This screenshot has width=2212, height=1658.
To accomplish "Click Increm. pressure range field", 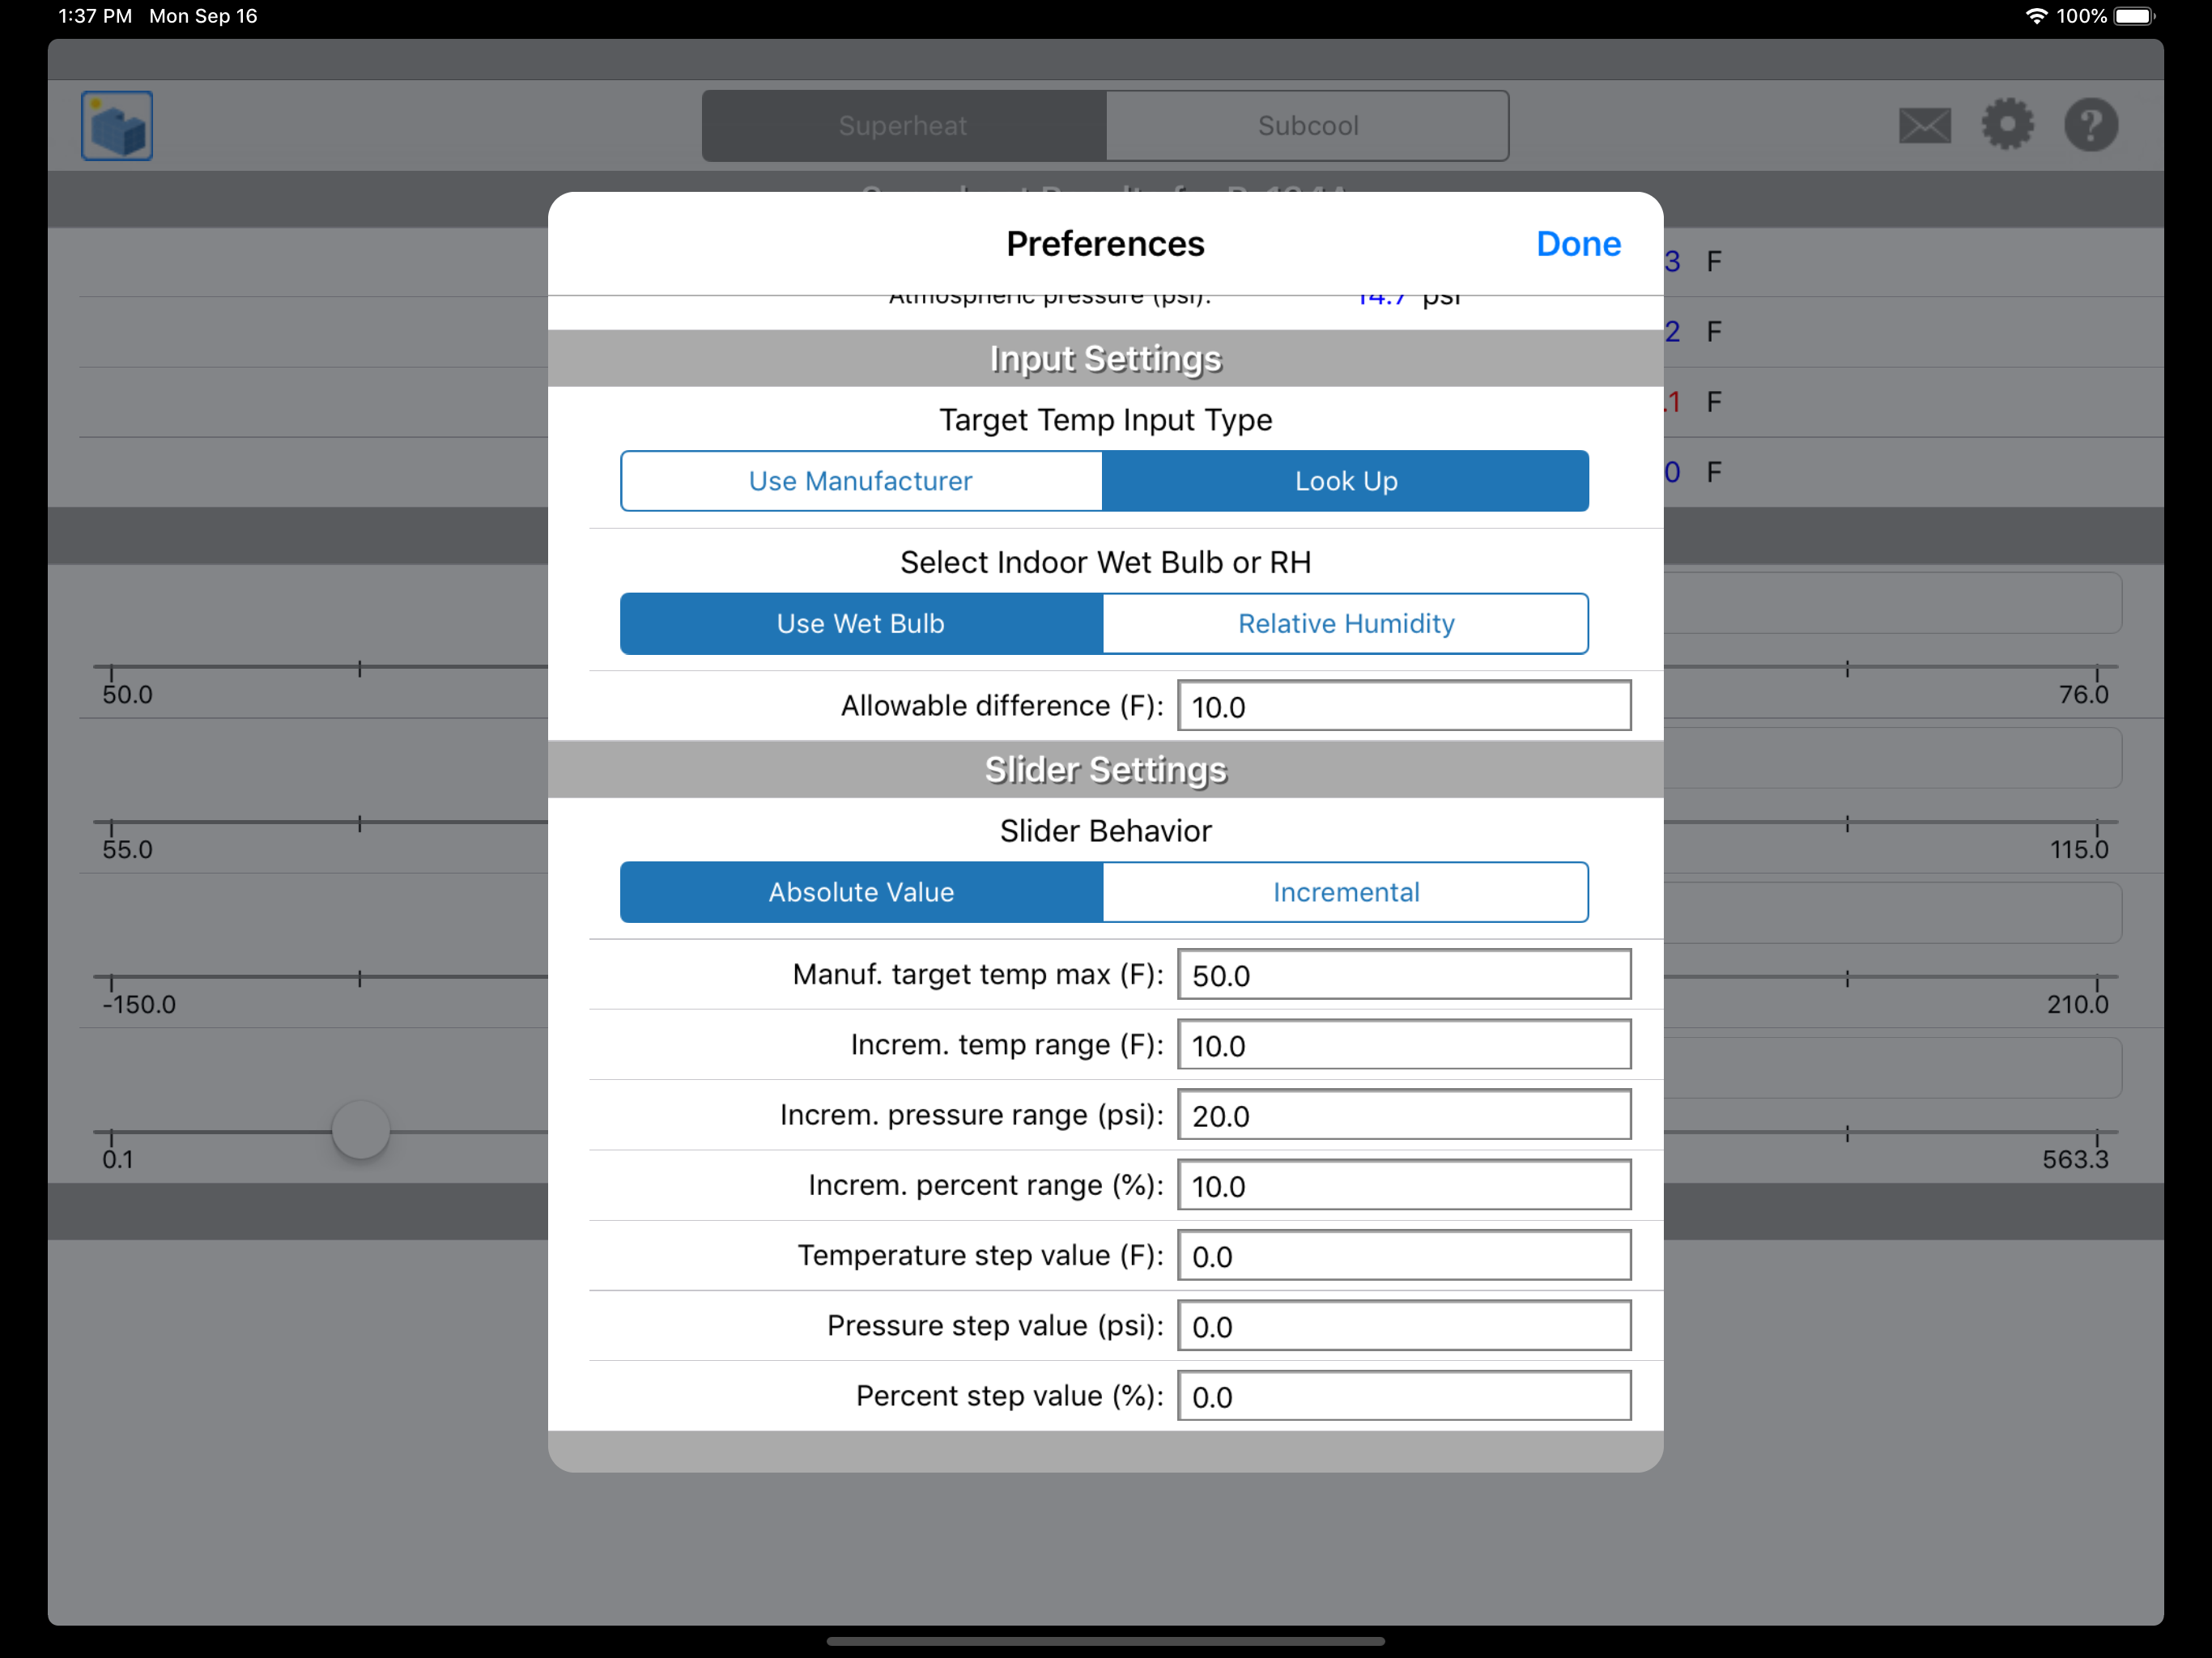I will click(x=1403, y=1116).
